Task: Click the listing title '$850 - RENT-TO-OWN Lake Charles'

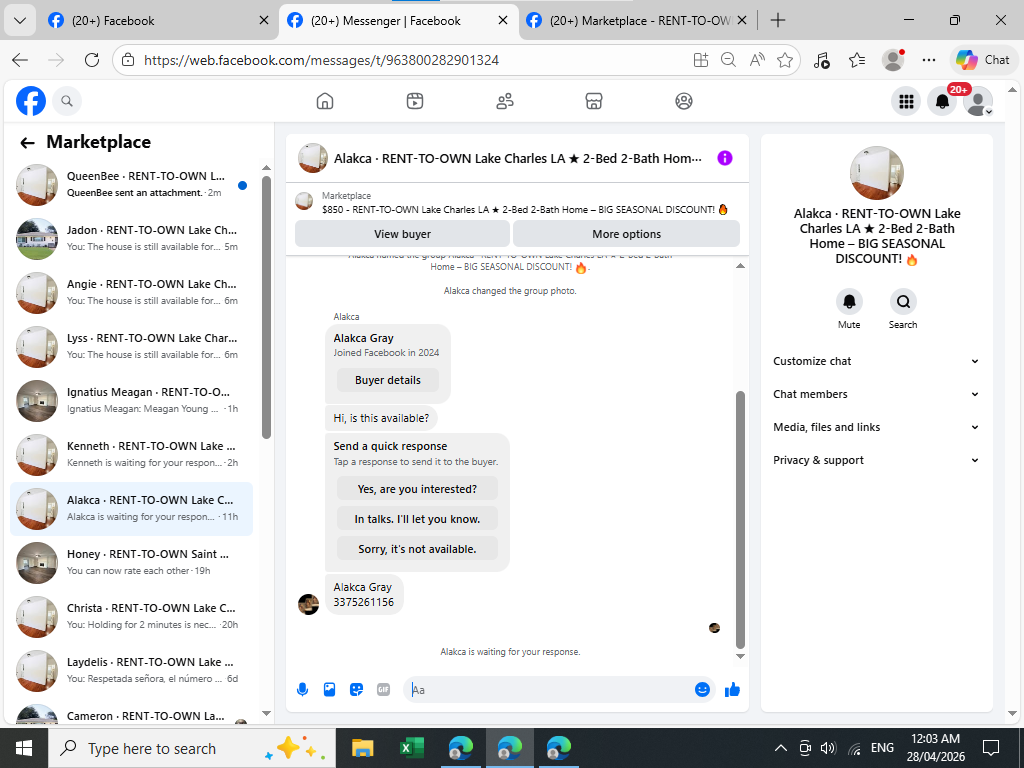Action: click(x=524, y=210)
